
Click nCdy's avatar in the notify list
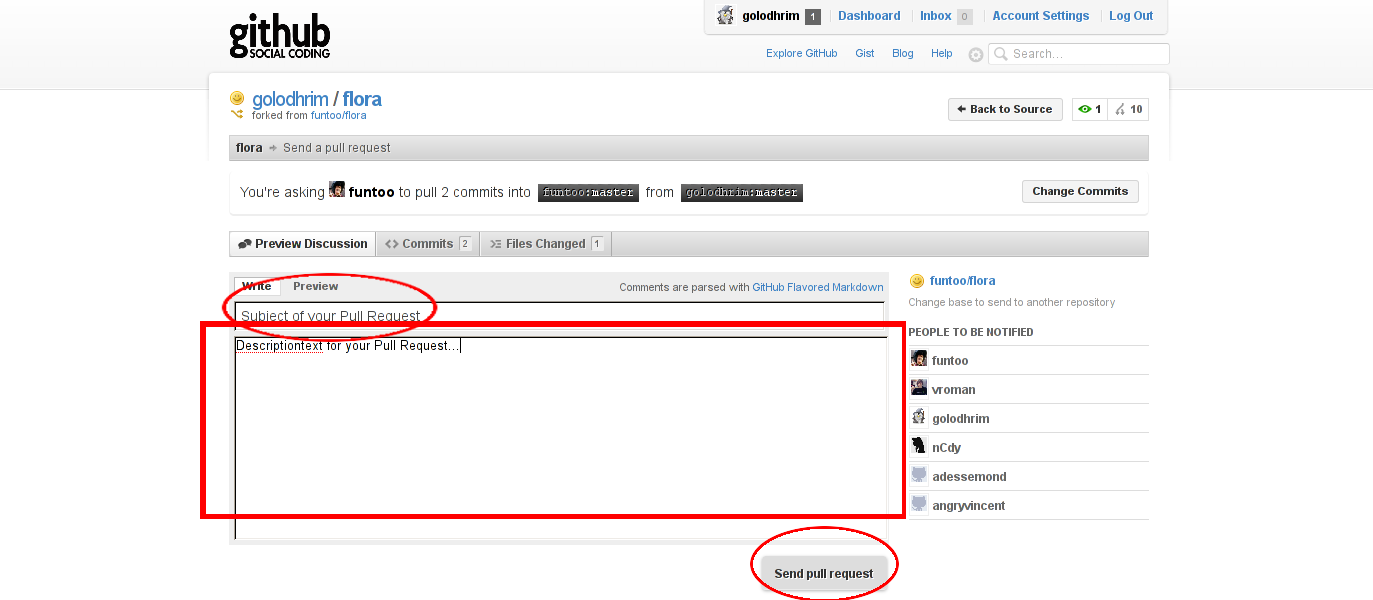pos(919,447)
